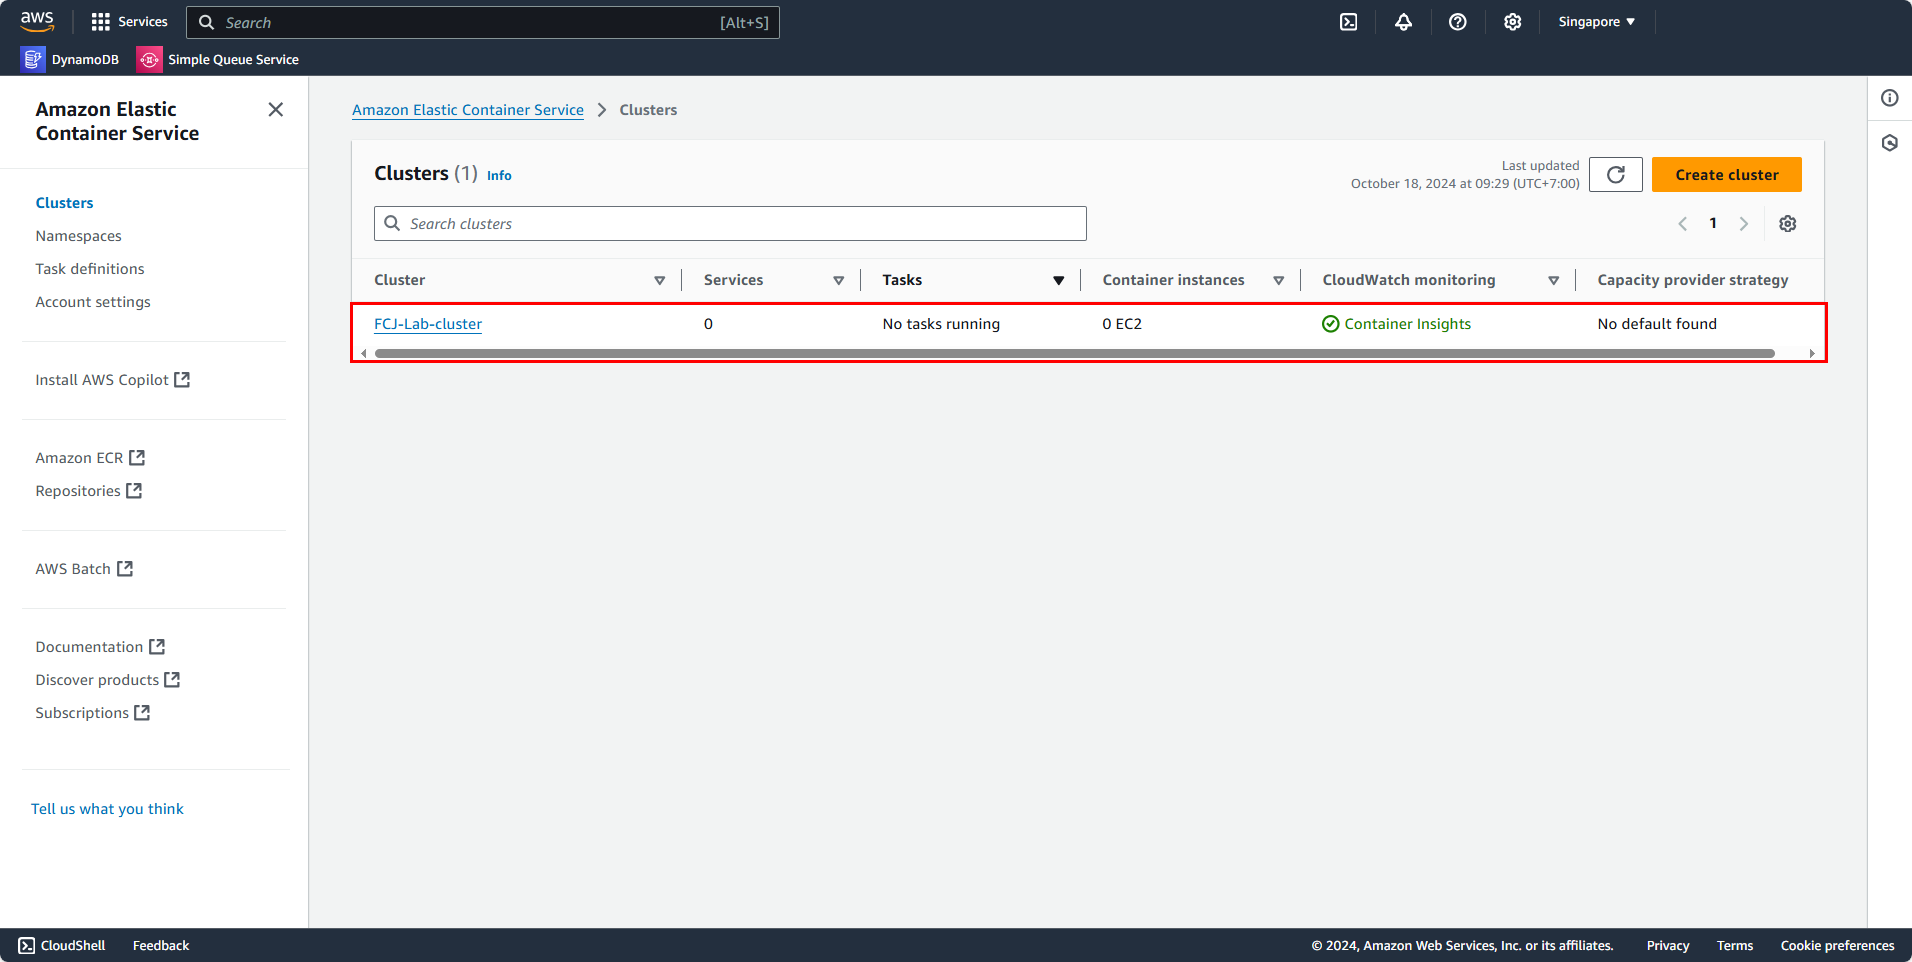
Task: Click the Capacity provider strategy header
Action: click(1693, 281)
